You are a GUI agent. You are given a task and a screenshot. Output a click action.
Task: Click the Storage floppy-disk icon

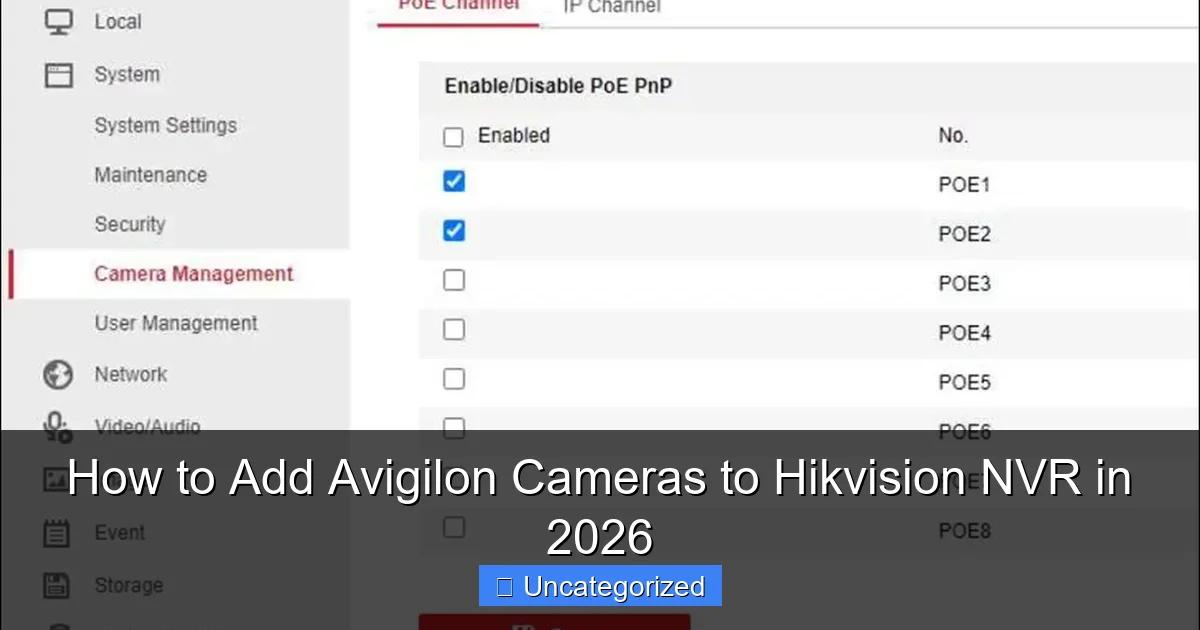coord(58,584)
